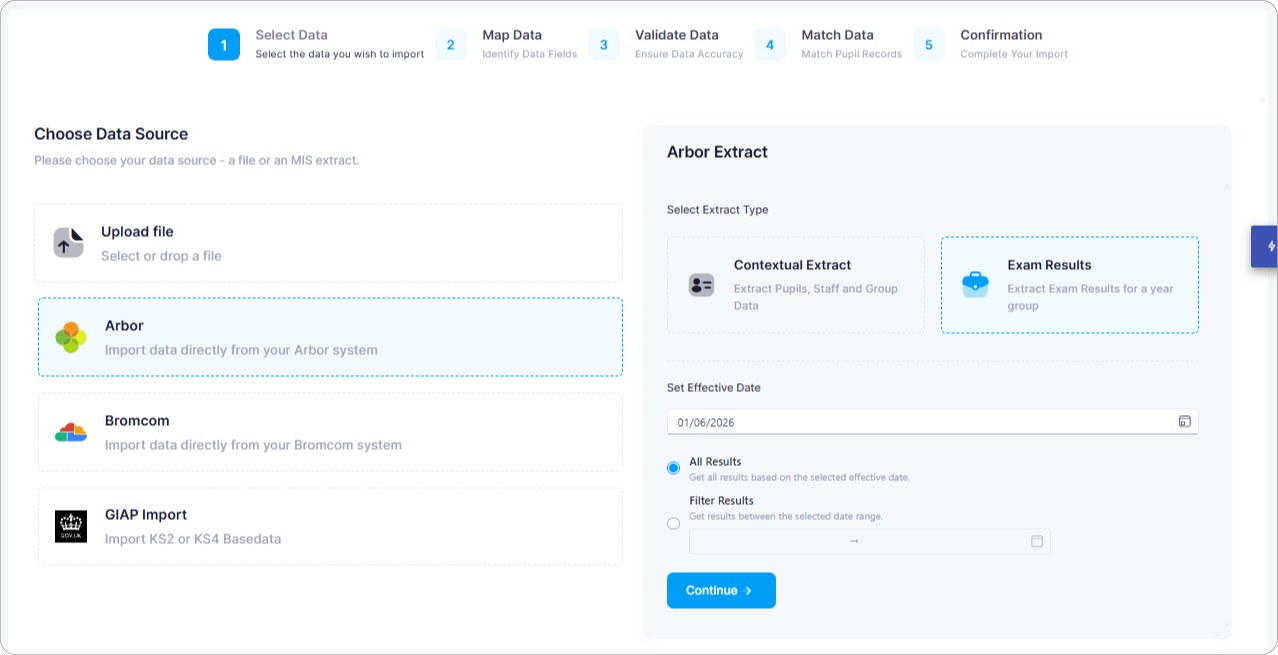Click the Select Extract Type label
Screen dimensions: 1278x655
(x=717, y=210)
